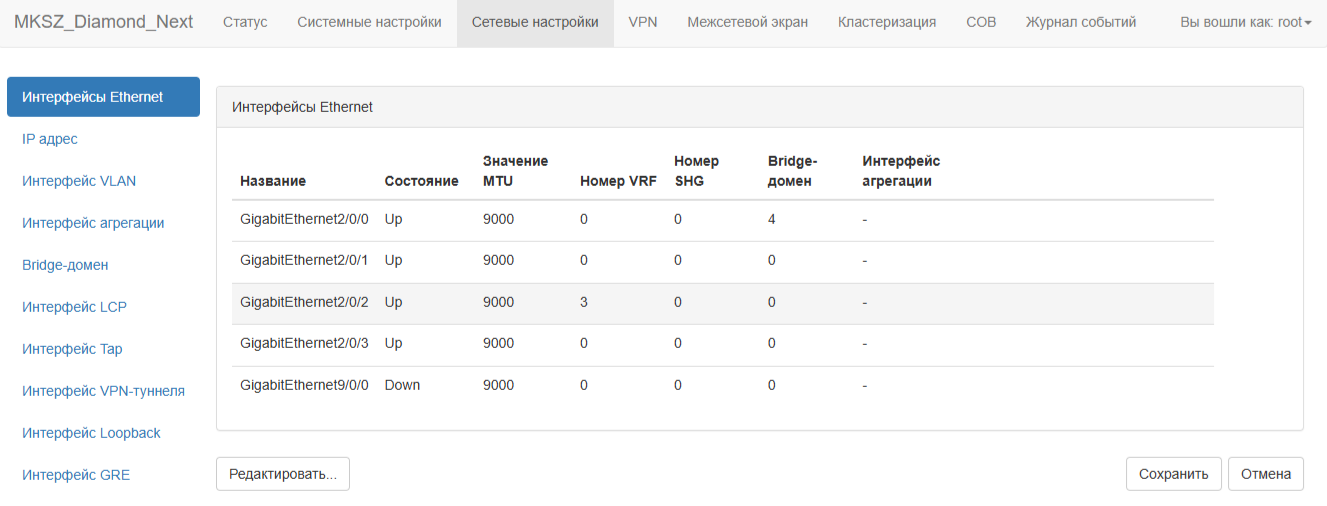This screenshot has width=1327, height=506.
Task: Select the GigabitEthernet2/0/2 table row
Action: point(723,302)
